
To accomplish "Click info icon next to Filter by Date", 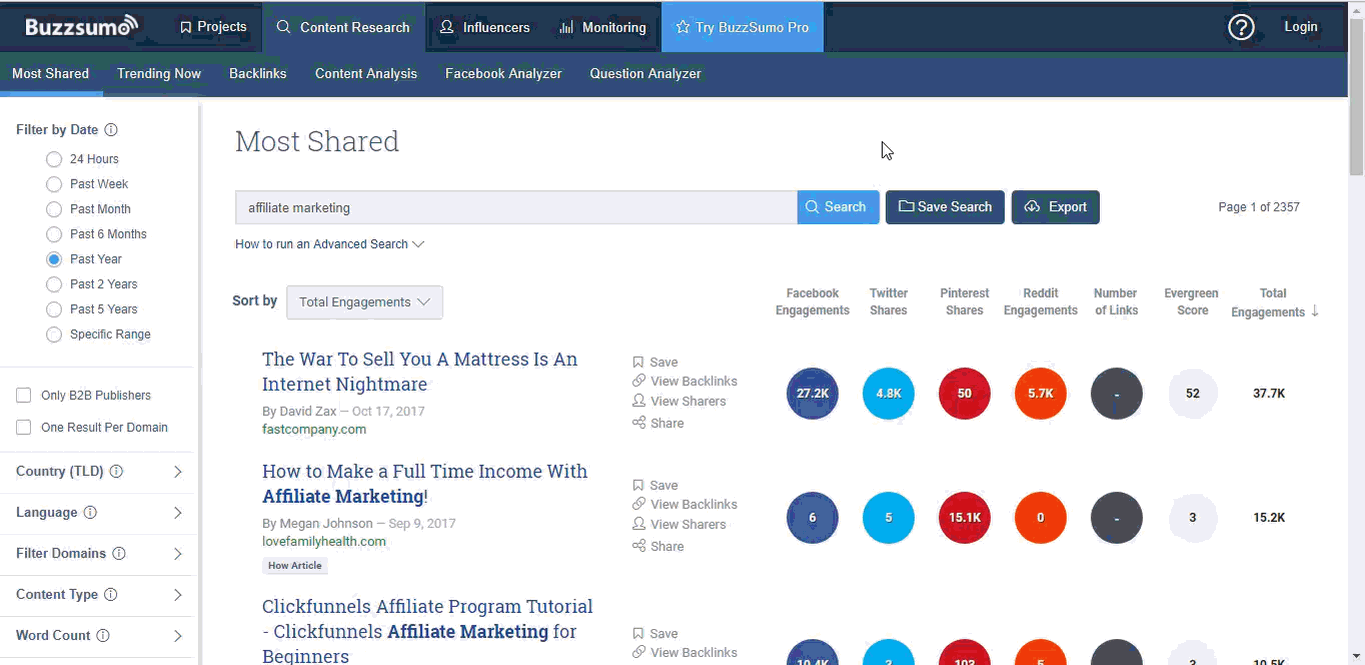I will tap(111, 130).
